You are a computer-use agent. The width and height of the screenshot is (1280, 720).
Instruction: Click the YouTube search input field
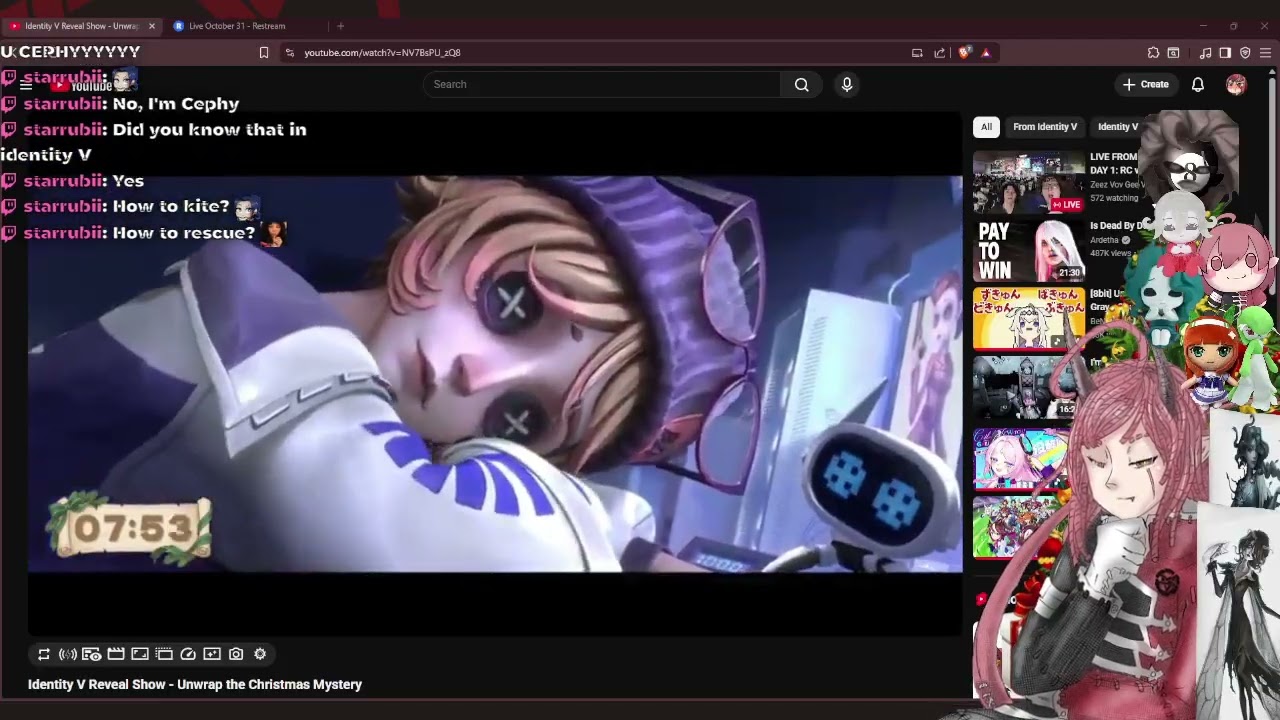[x=602, y=84]
